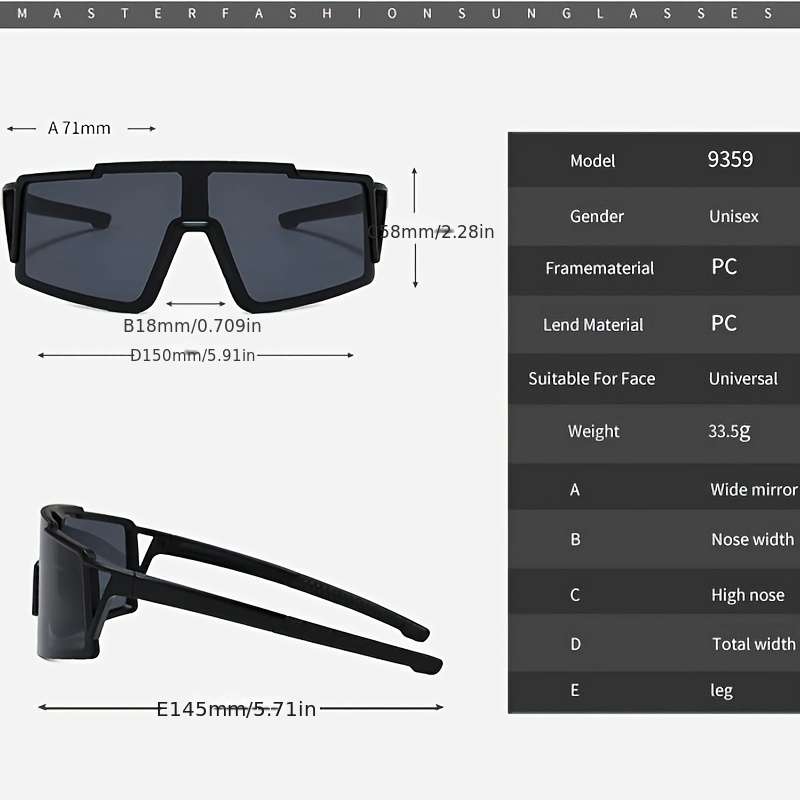This screenshot has height=800, width=800.
Task: Click the model number '9359'
Action: [730, 159]
